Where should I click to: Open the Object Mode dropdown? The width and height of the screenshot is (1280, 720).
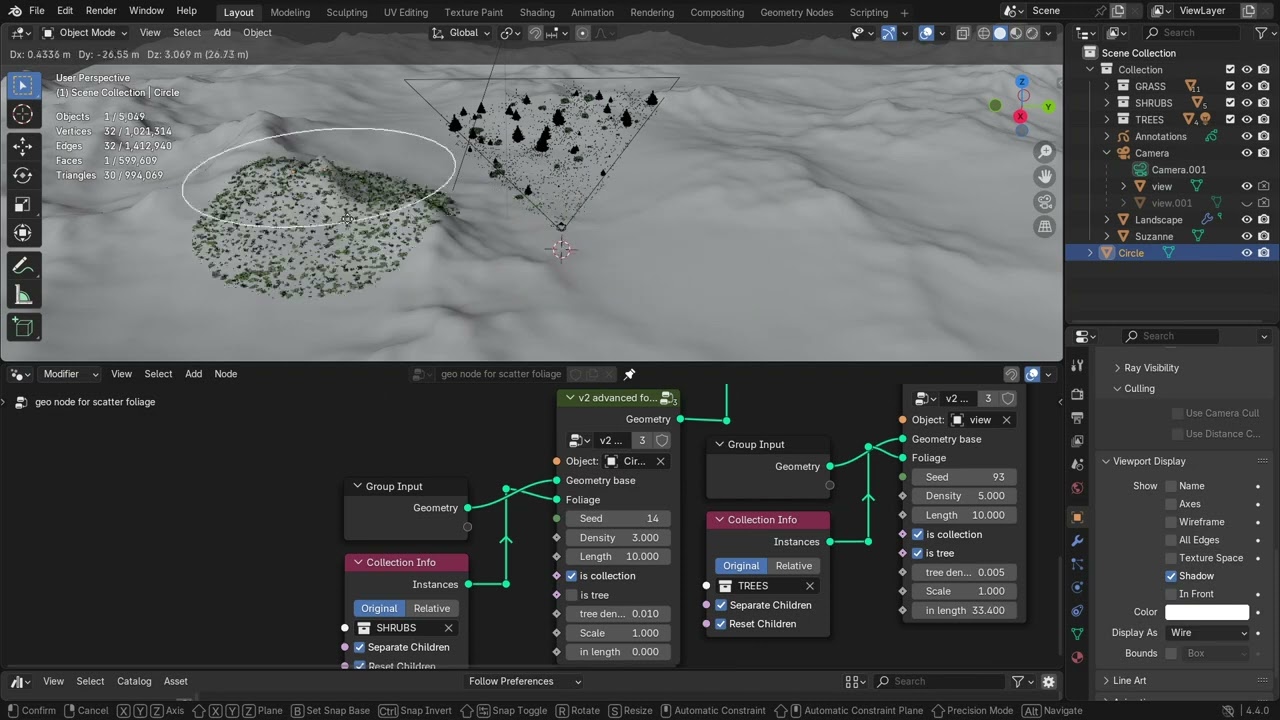85,33
